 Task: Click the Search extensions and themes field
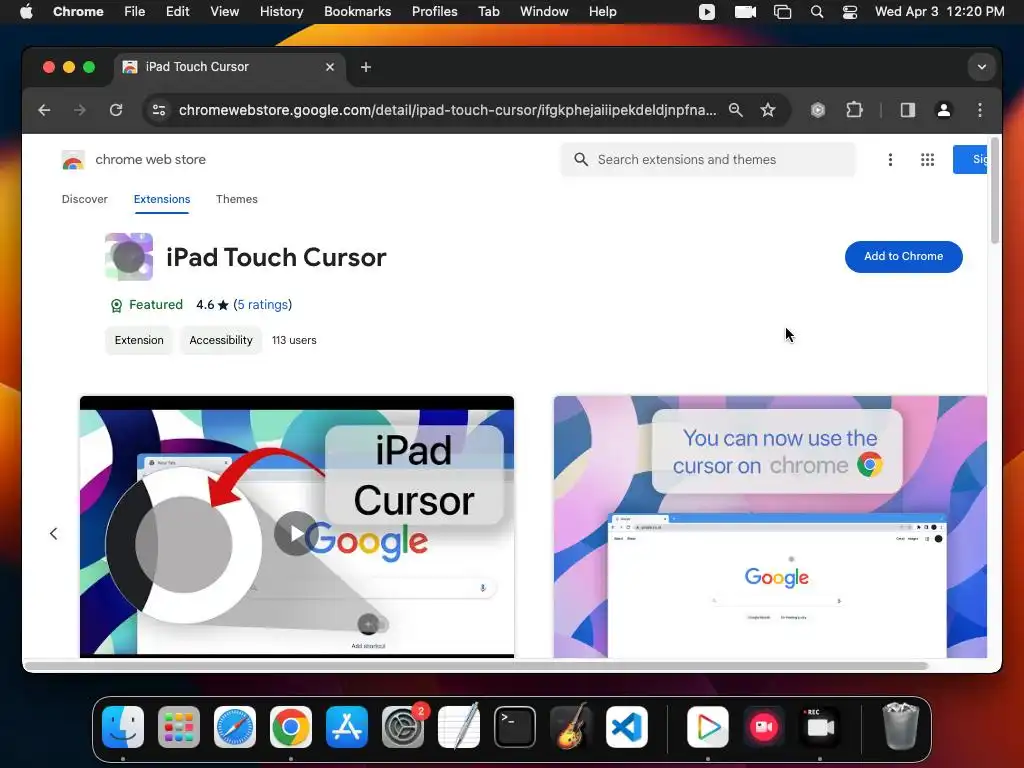708,159
